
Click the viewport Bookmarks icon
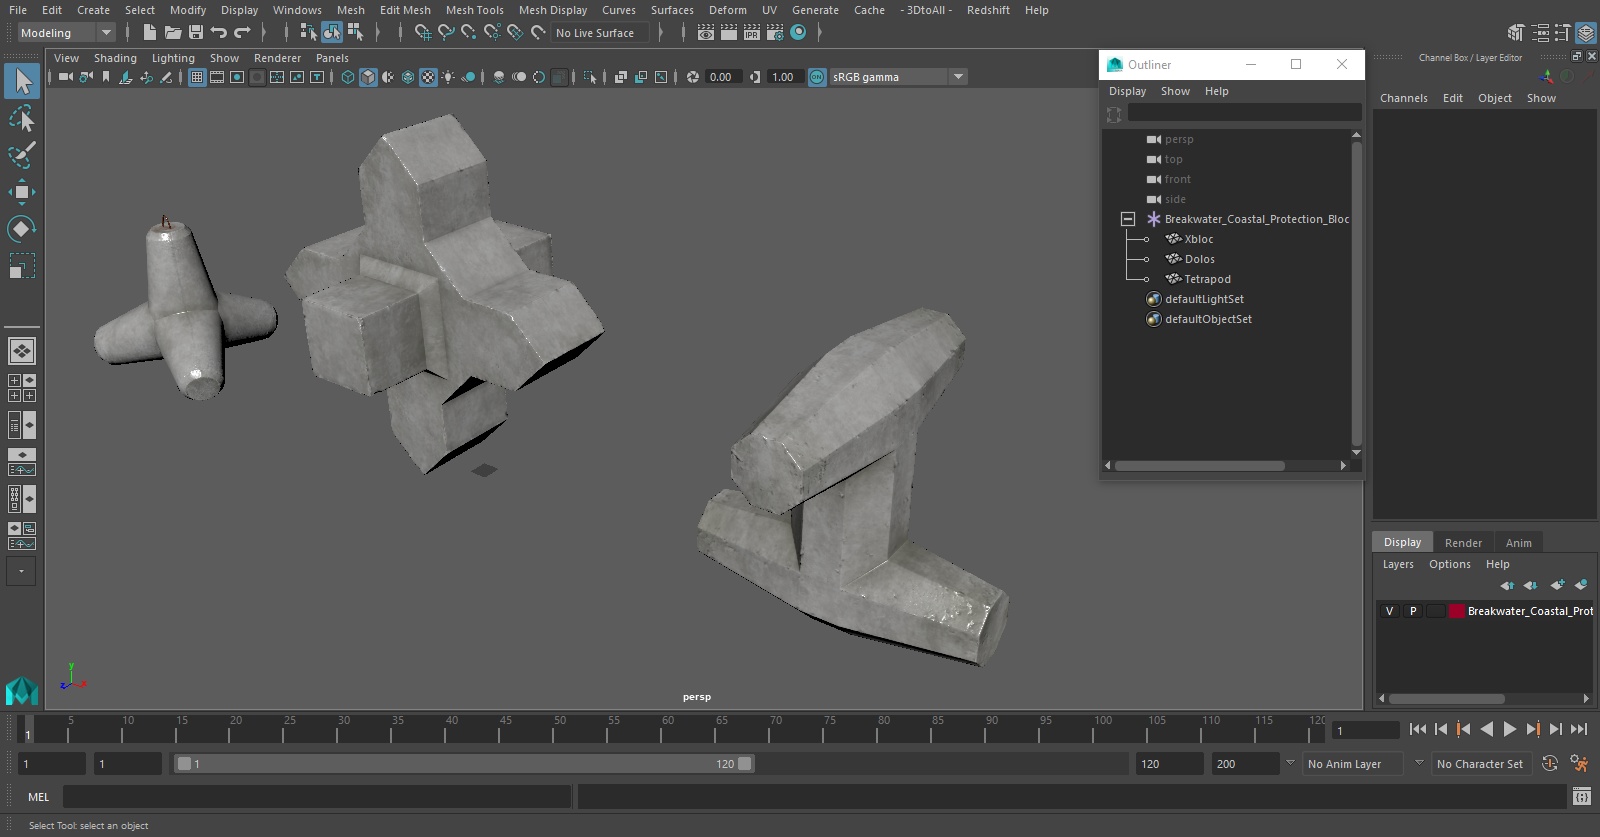click(106, 77)
